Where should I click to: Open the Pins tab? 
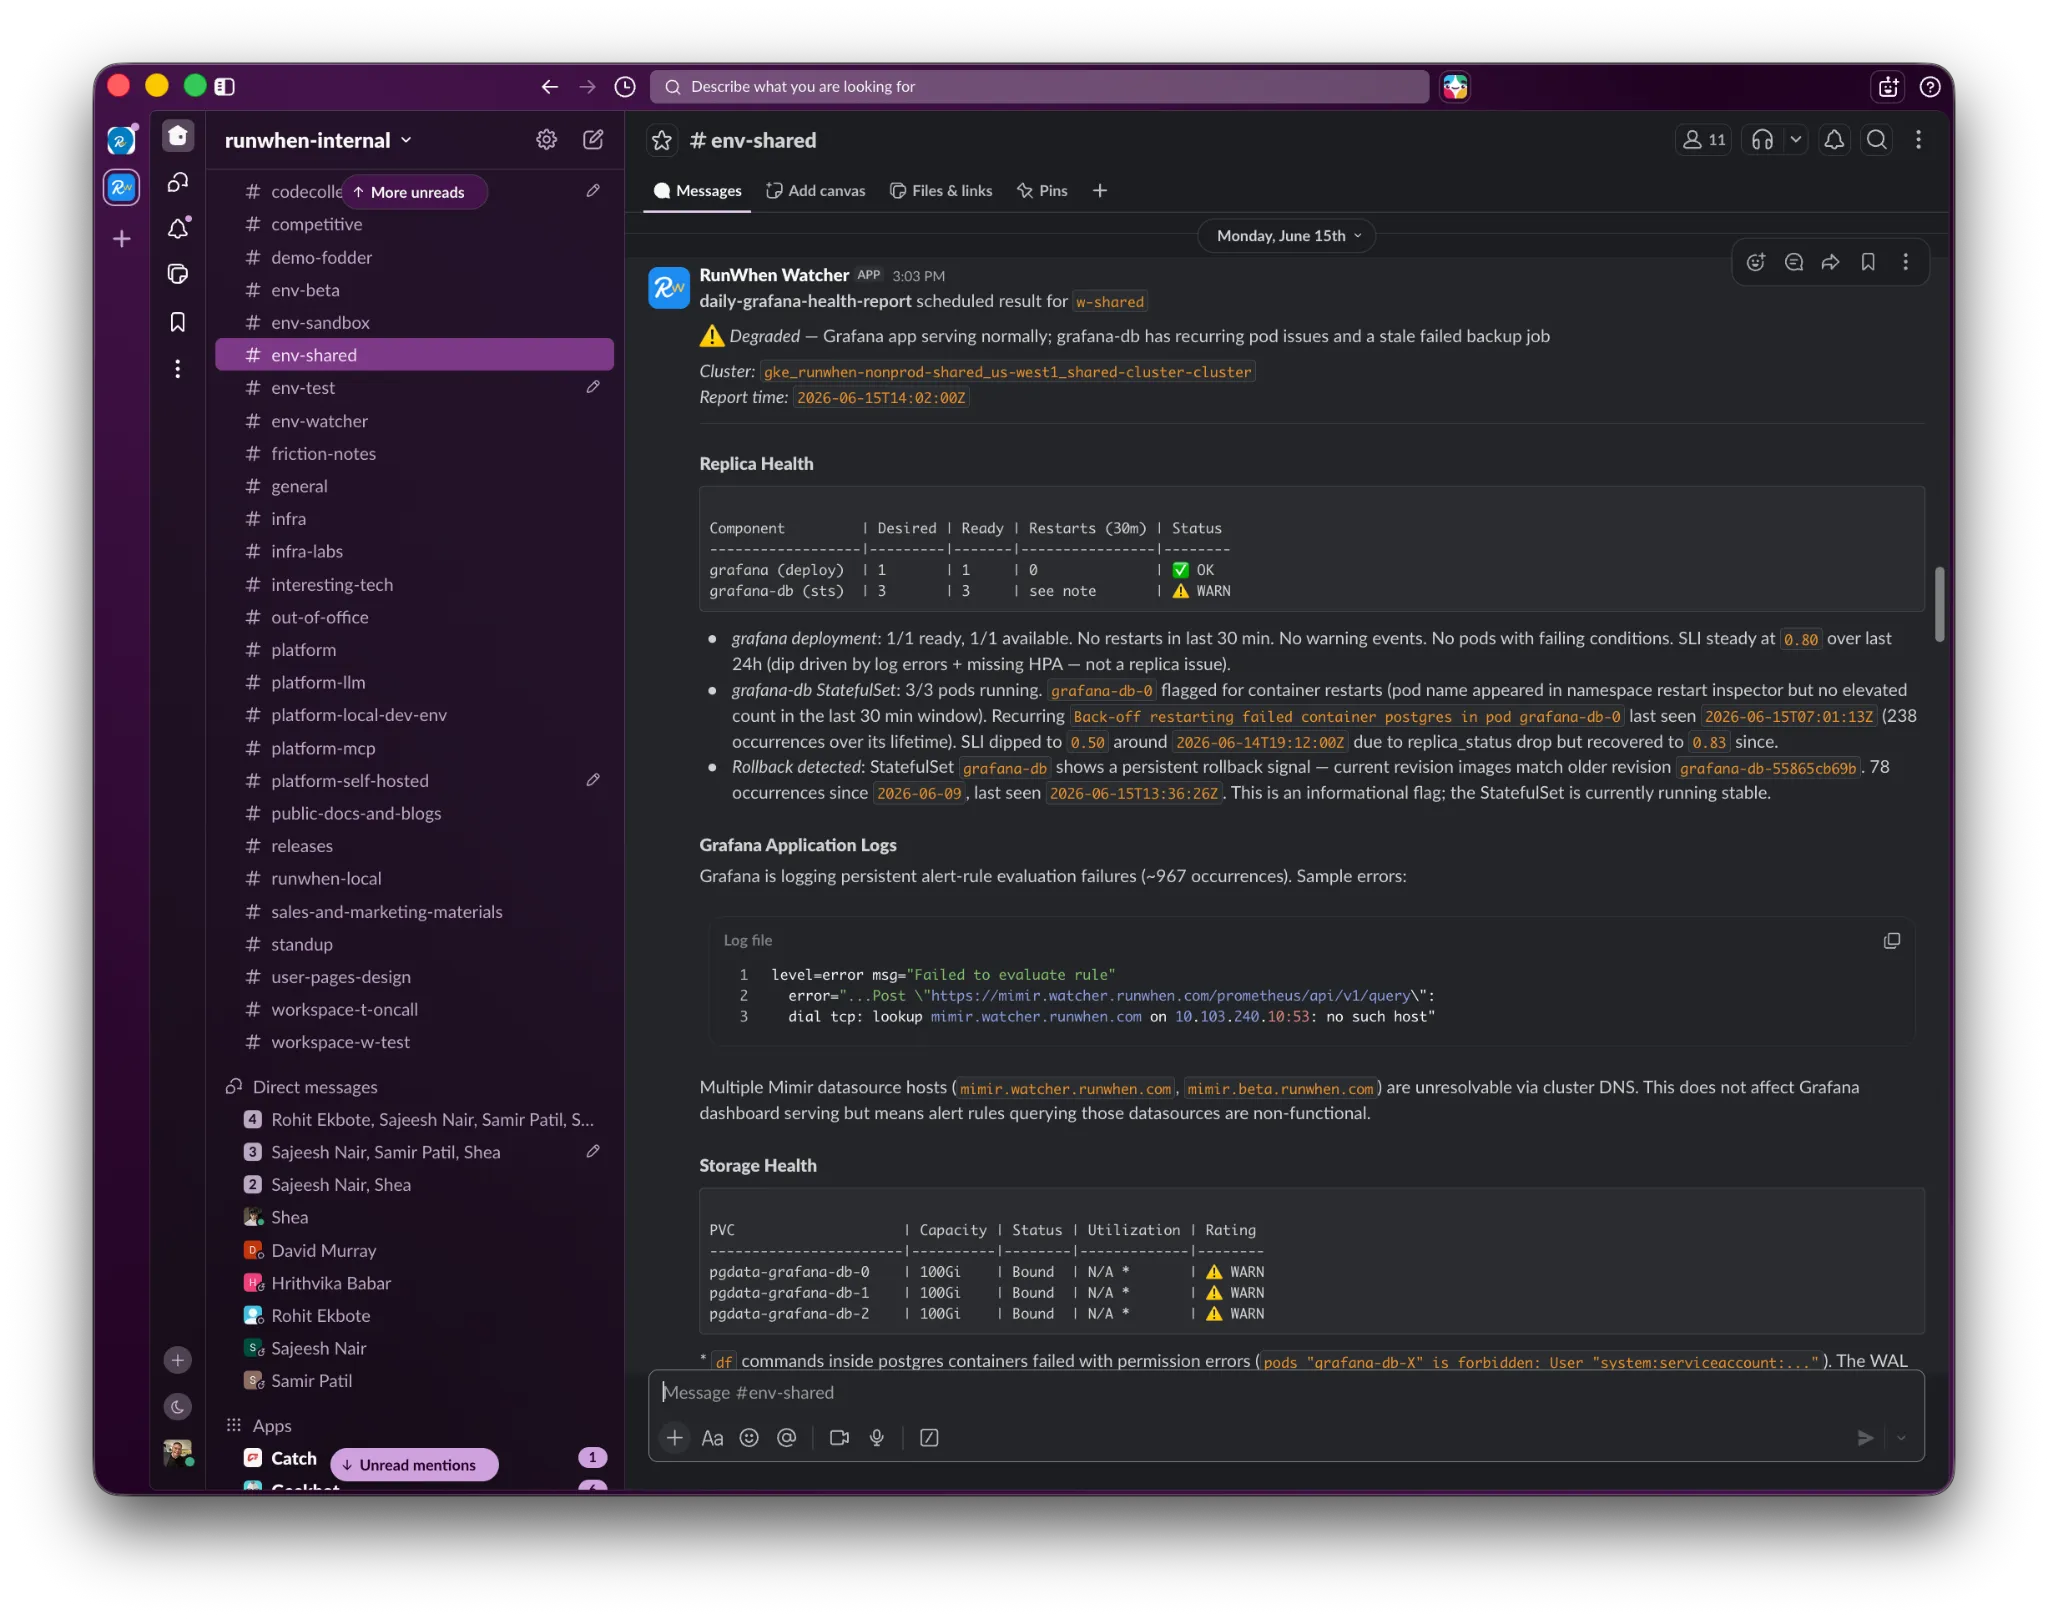tap(1042, 191)
